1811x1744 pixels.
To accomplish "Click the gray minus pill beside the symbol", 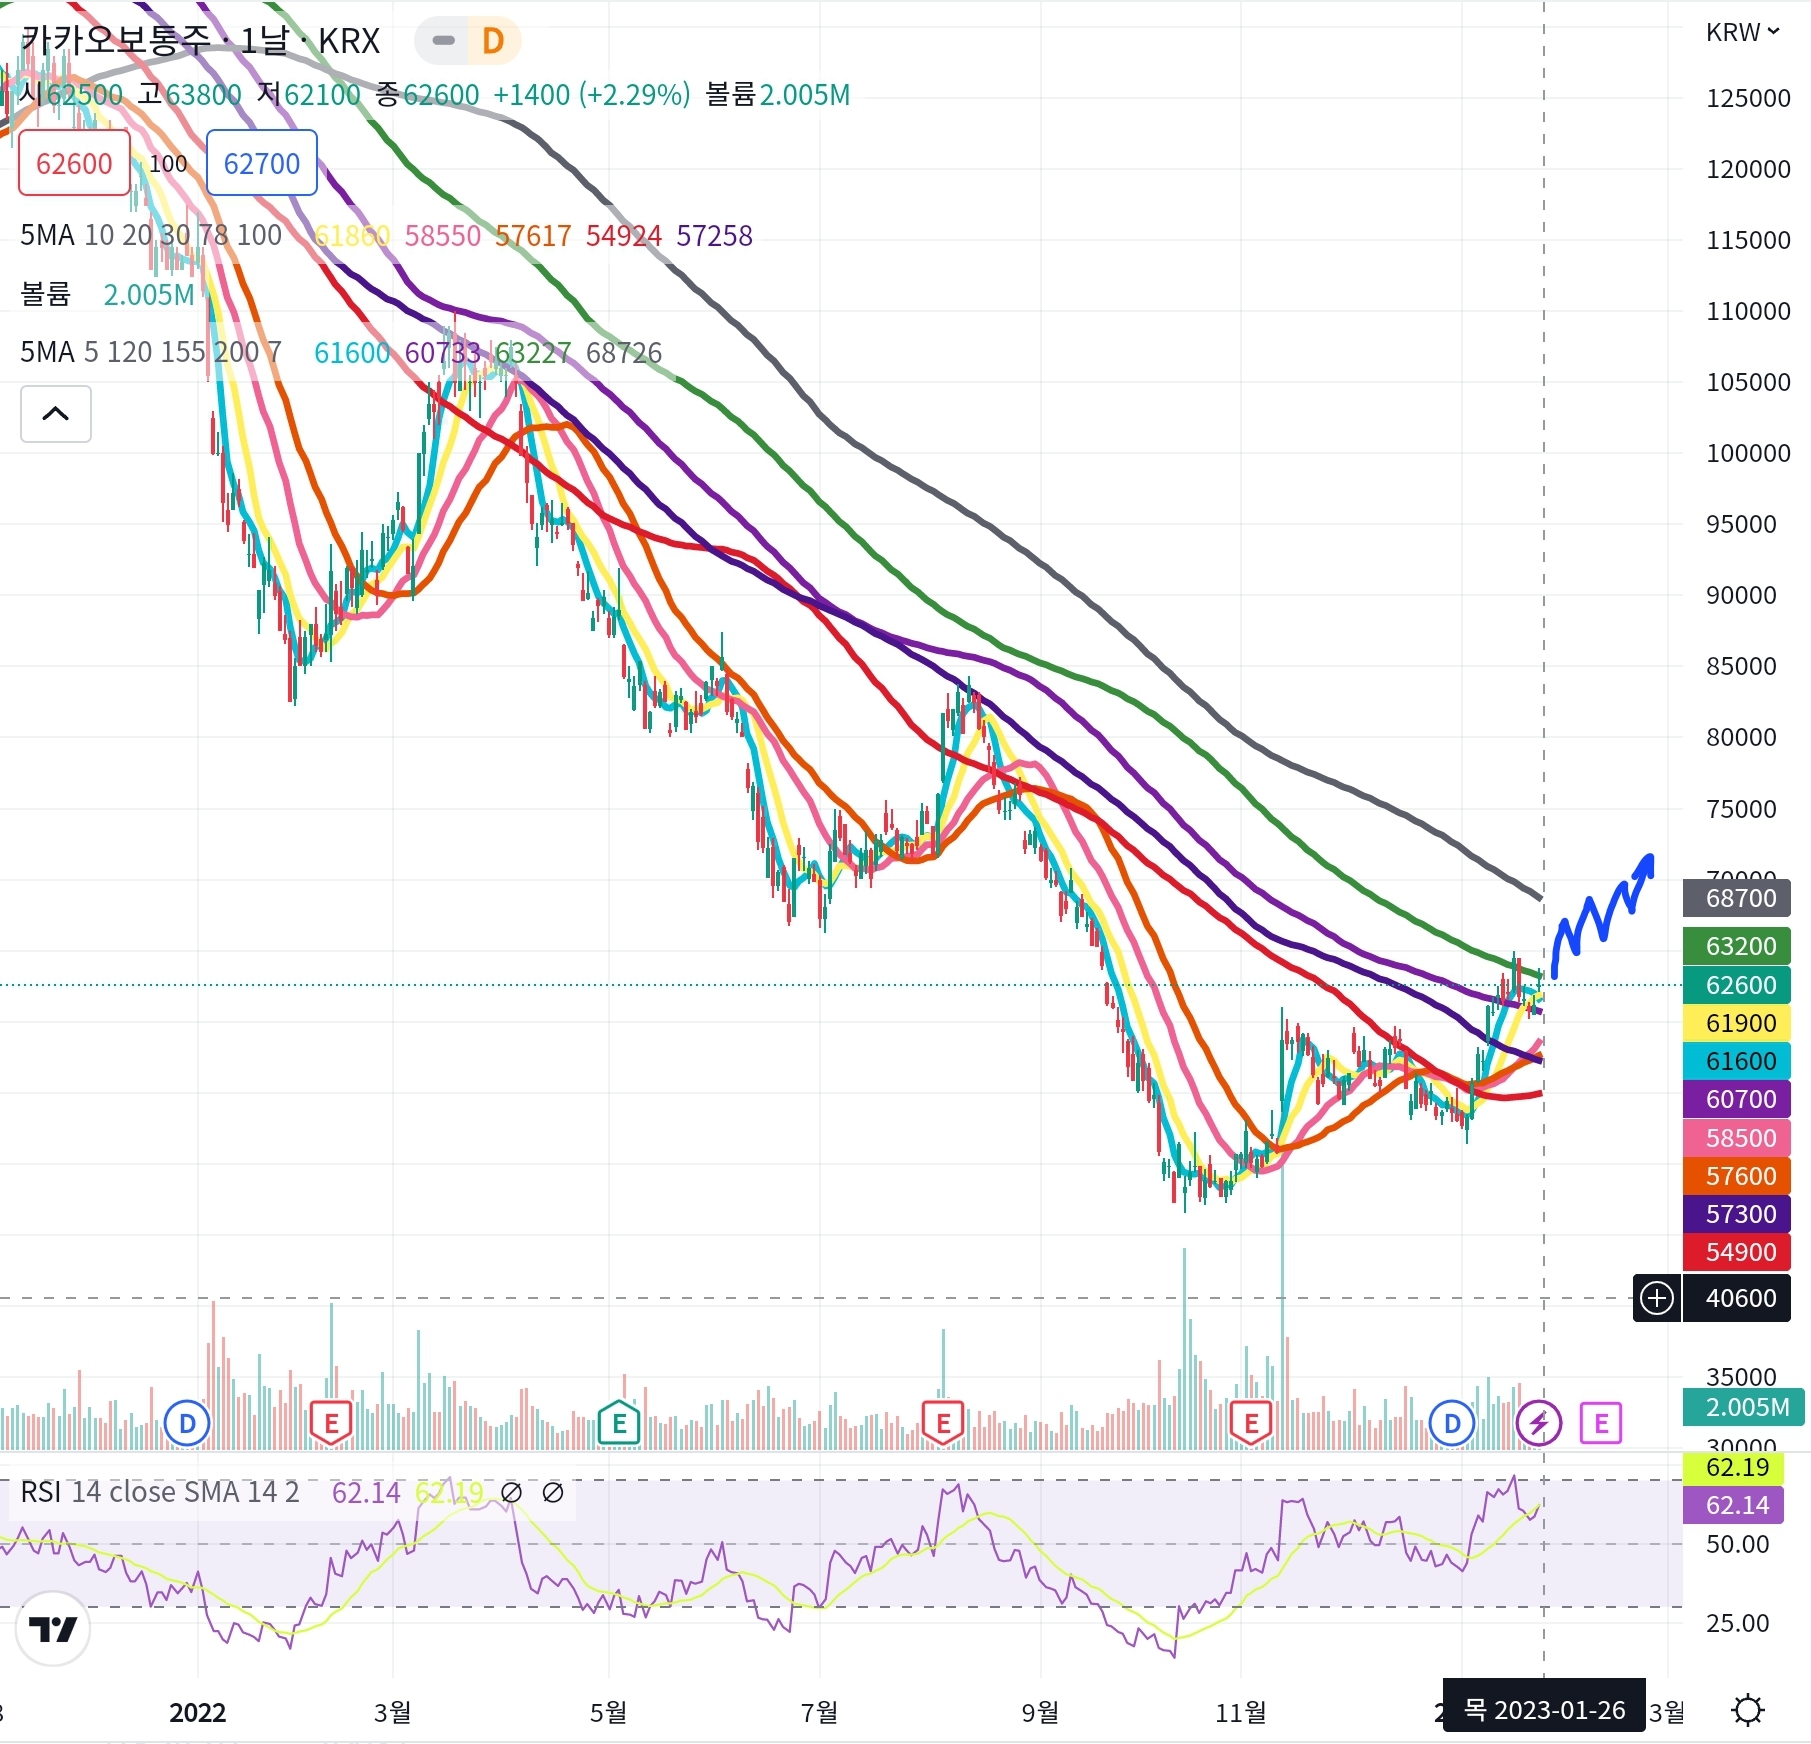I will (x=443, y=41).
